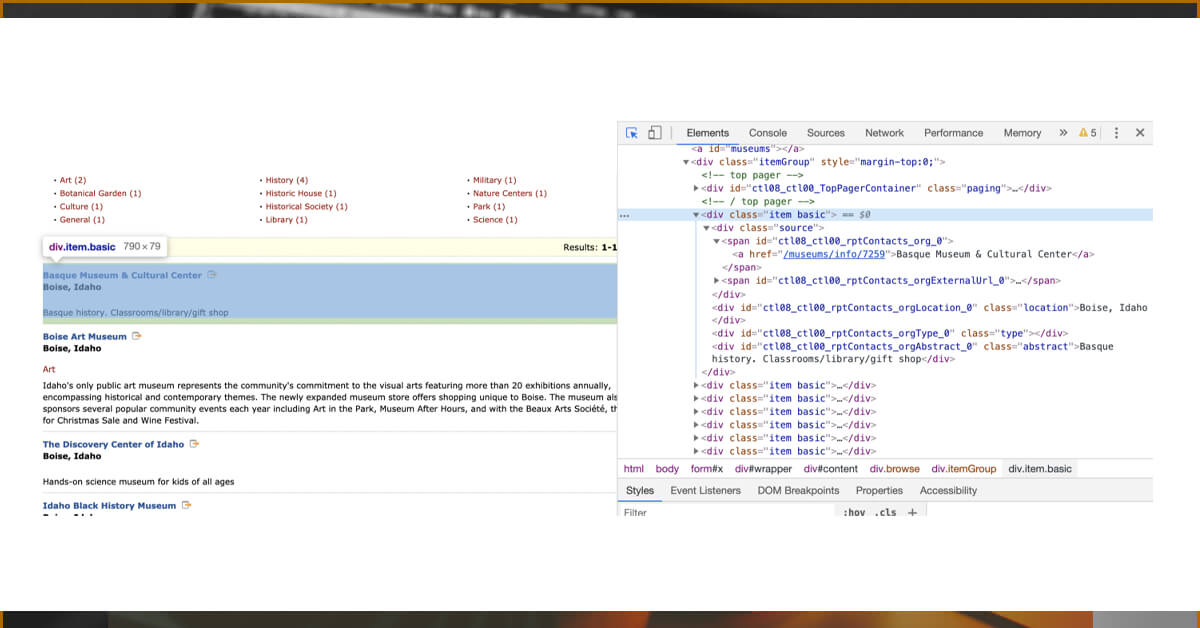Filter museums by Culture (1)
Viewport: 1200px width, 628px height.
(82, 206)
